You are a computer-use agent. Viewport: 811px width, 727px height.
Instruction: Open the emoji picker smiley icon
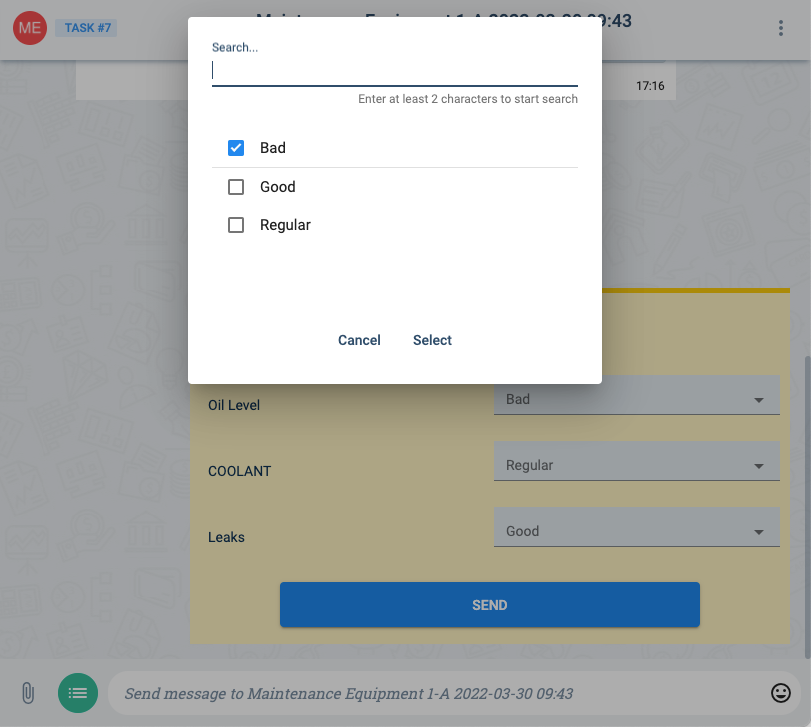[780, 693]
